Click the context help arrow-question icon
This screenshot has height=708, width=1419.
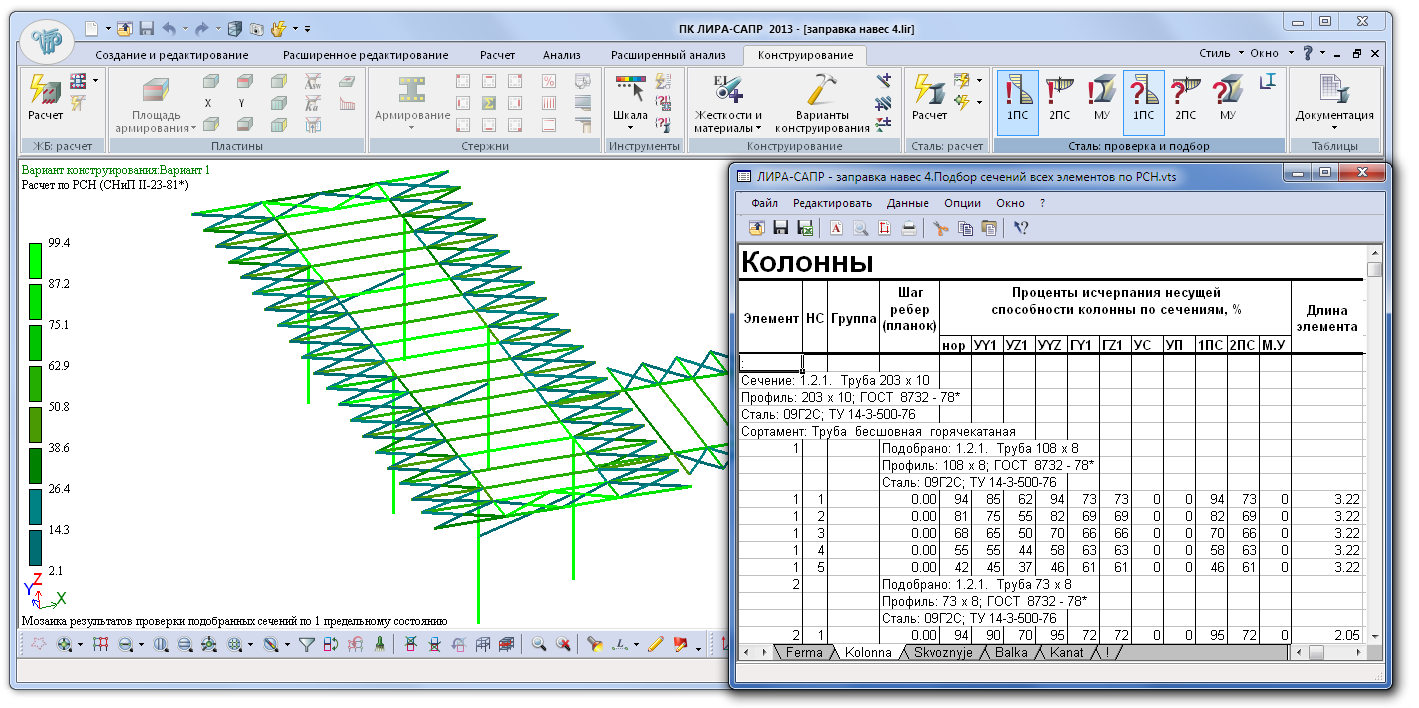click(1021, 229)
